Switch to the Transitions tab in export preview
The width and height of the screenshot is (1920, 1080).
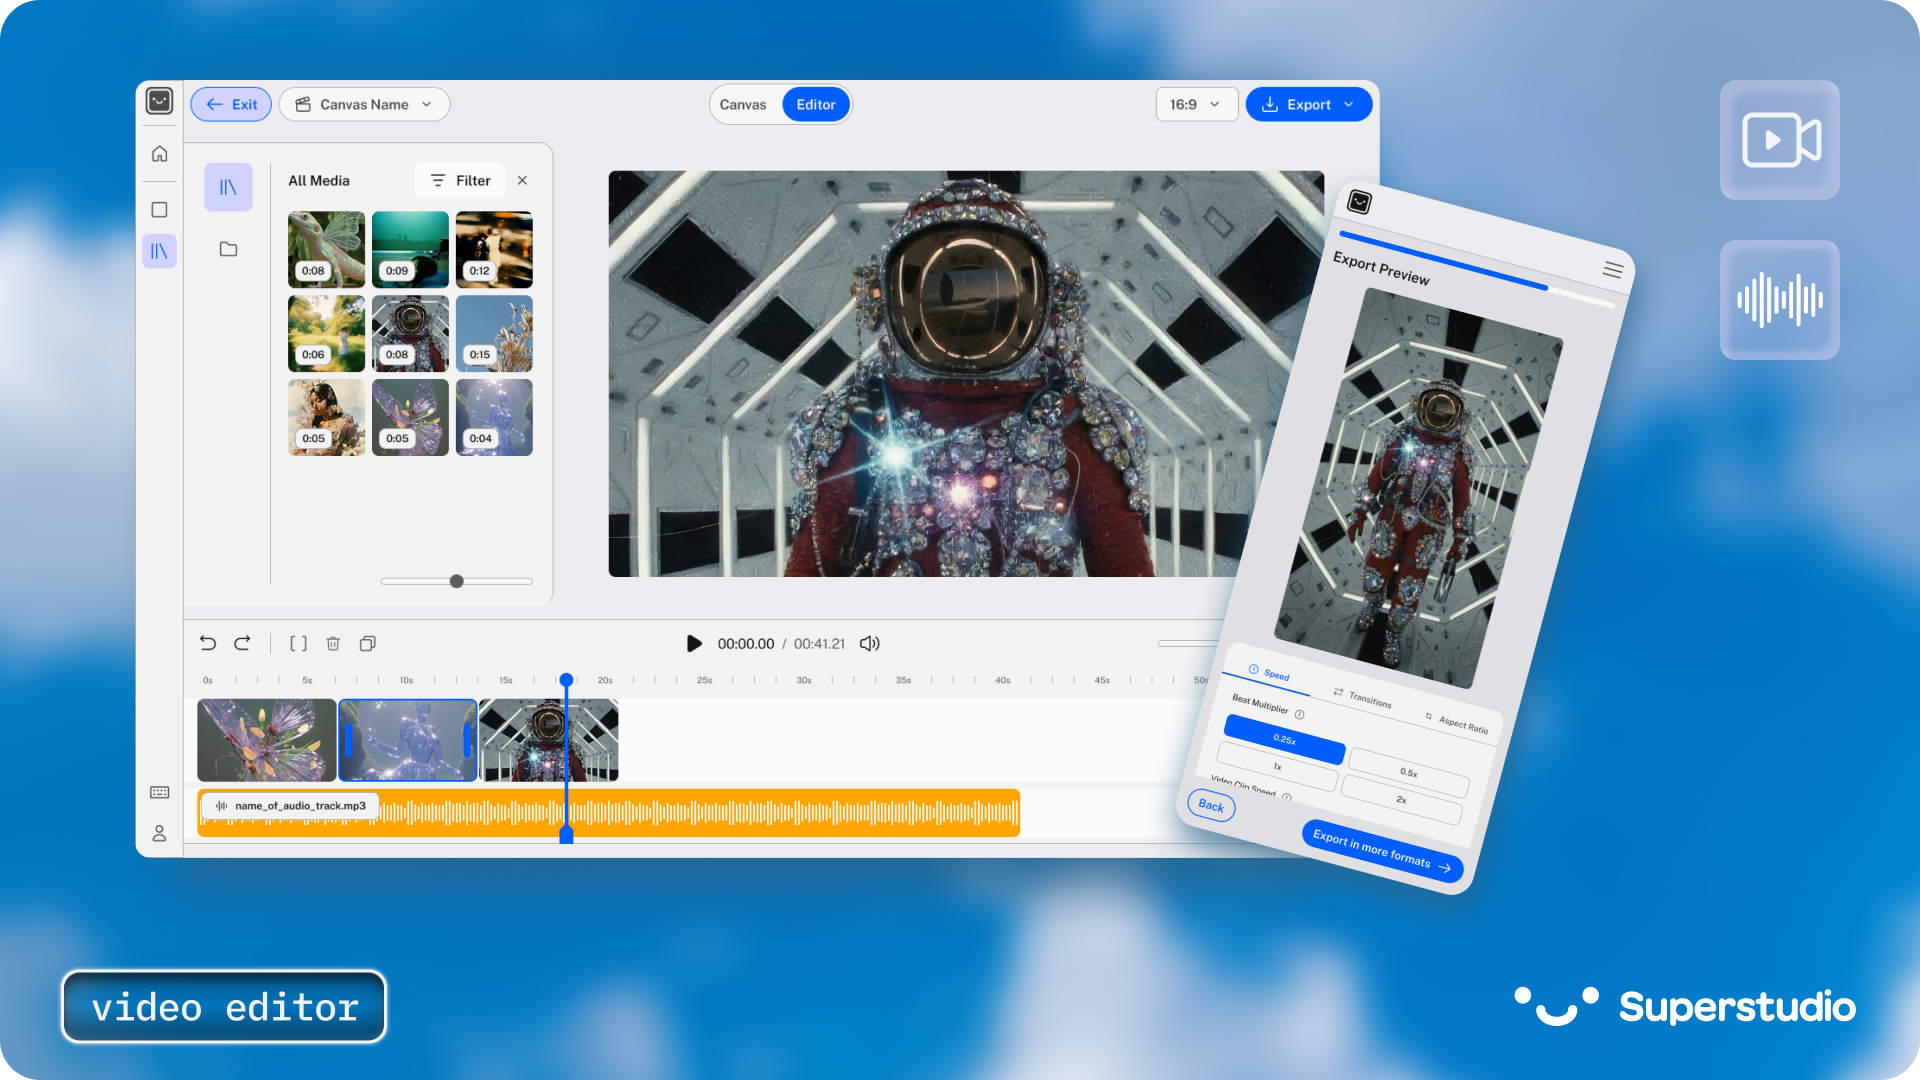[1362, 698]
